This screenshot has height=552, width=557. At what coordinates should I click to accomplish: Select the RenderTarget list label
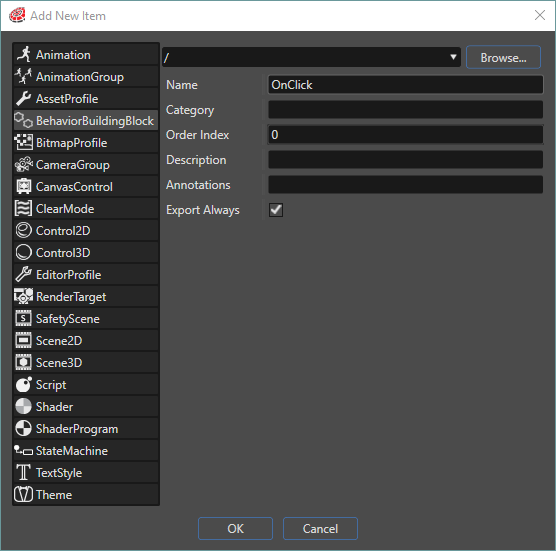pyautogui.click(x=71, y=297)
